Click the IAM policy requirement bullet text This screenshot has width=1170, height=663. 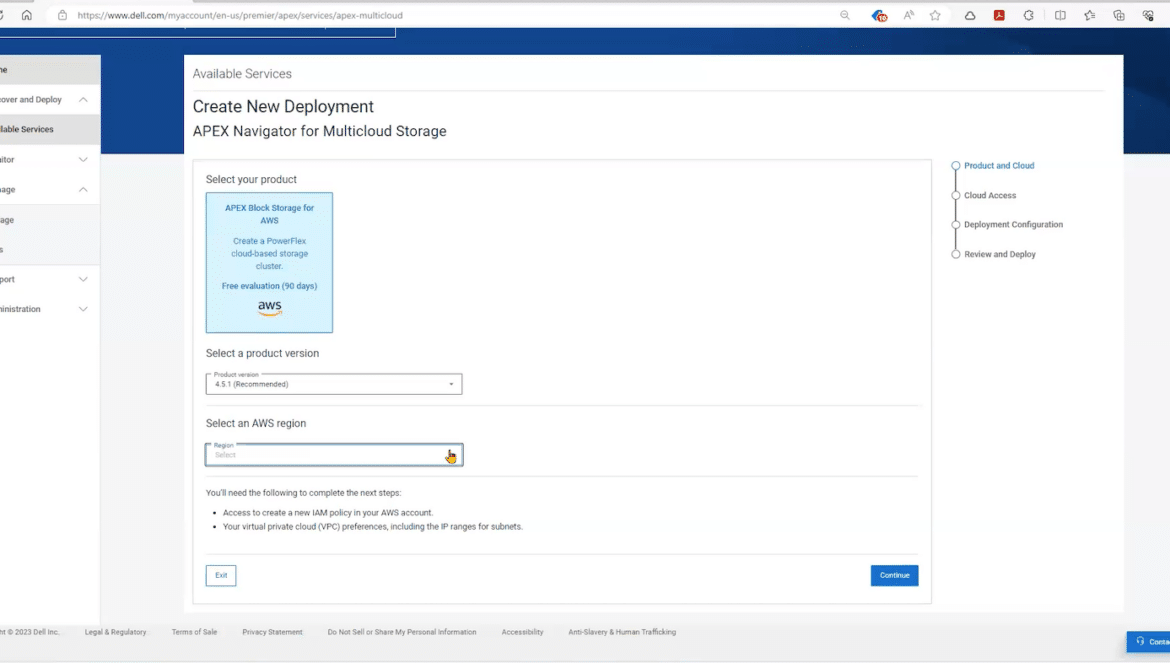click(x=328, y=512)
